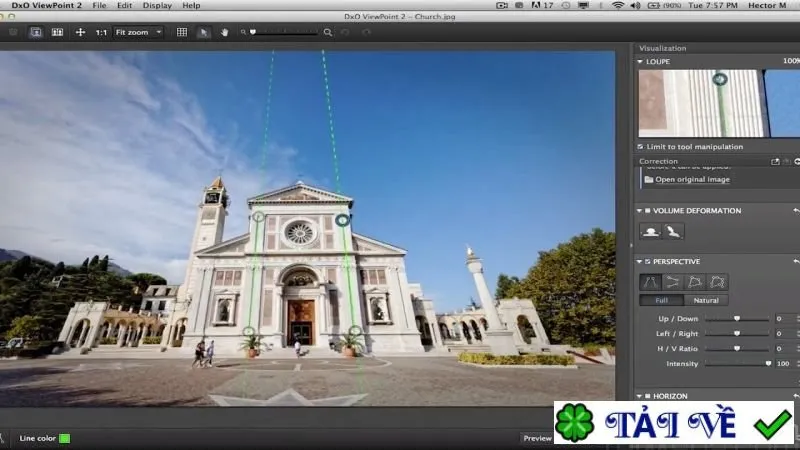The image size is (800, 450).
Task: Show the grid overlay from toolbar
Action: pyautogui.click(x=182, y=32)
